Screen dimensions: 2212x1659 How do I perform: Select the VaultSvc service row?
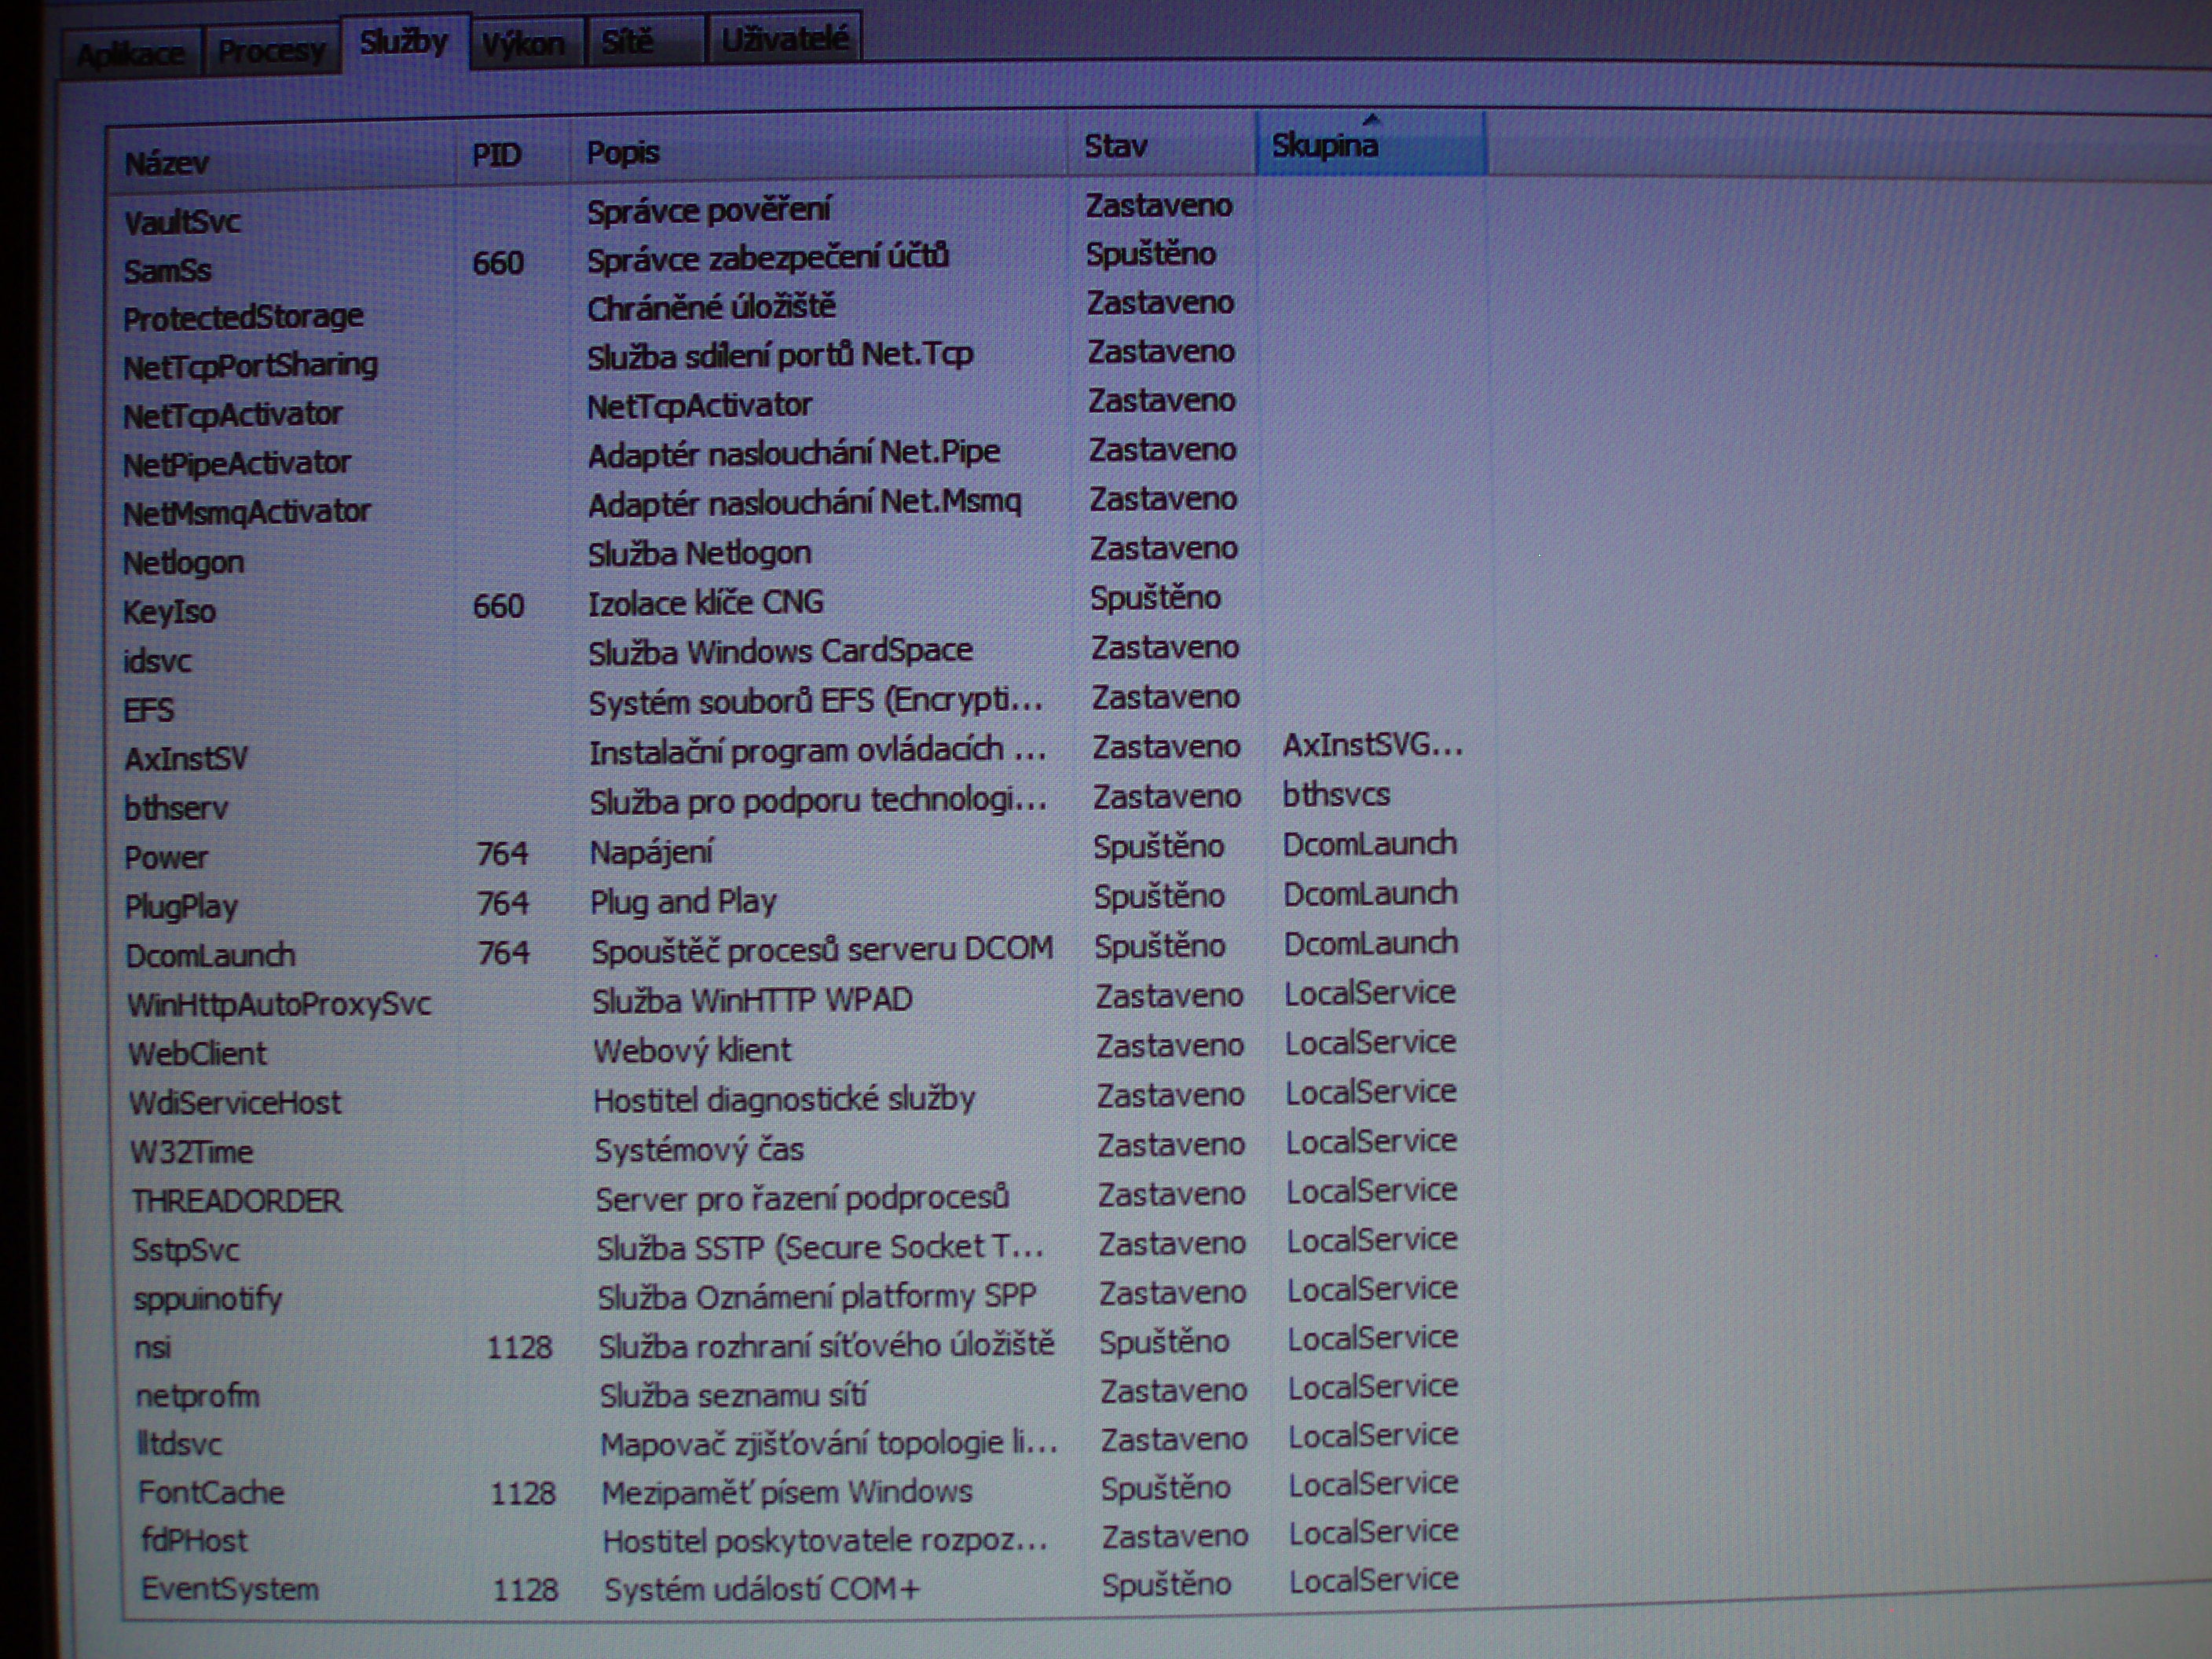point(182,222)
